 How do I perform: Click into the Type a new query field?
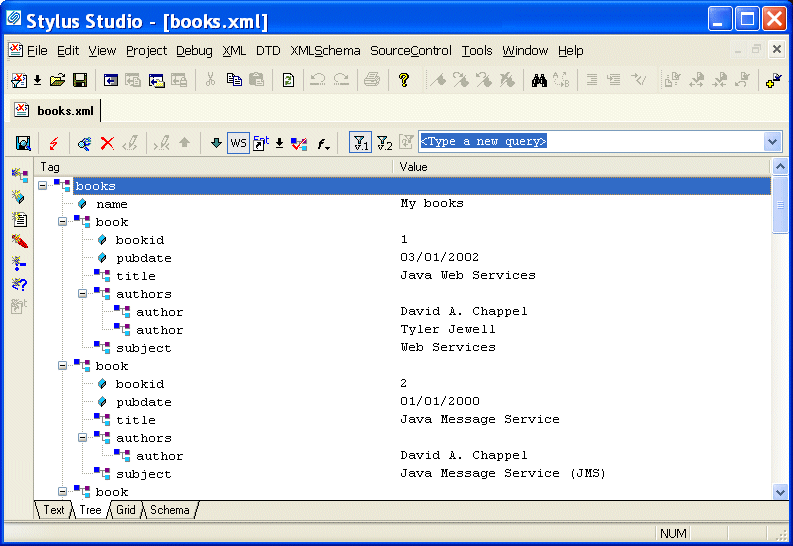click(x=590, y=142)
